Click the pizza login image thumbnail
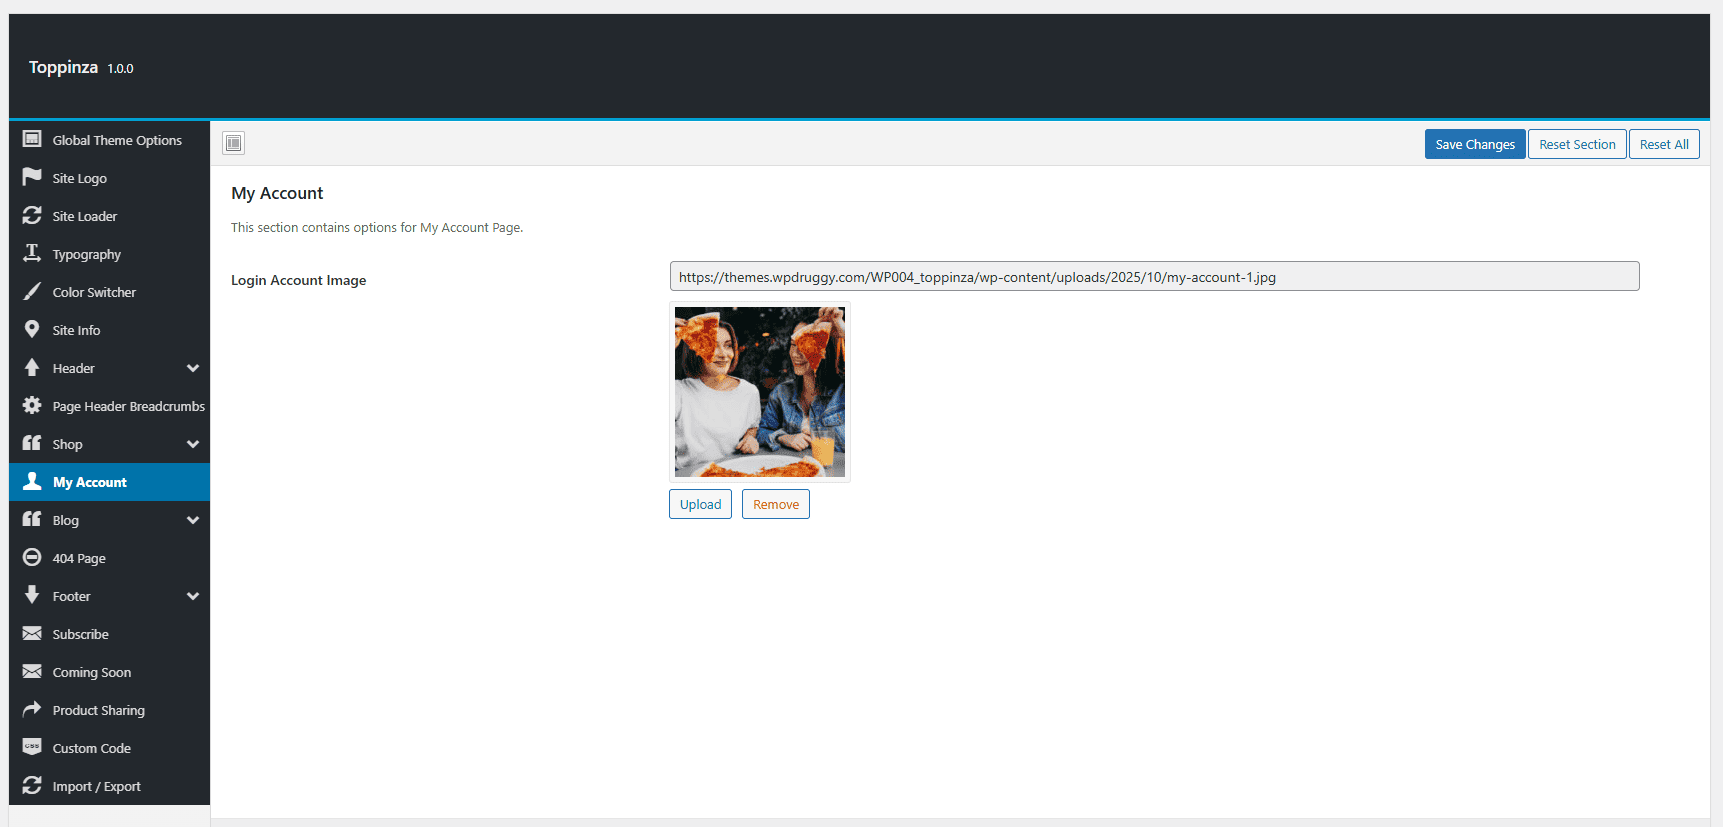 [760, 392]
